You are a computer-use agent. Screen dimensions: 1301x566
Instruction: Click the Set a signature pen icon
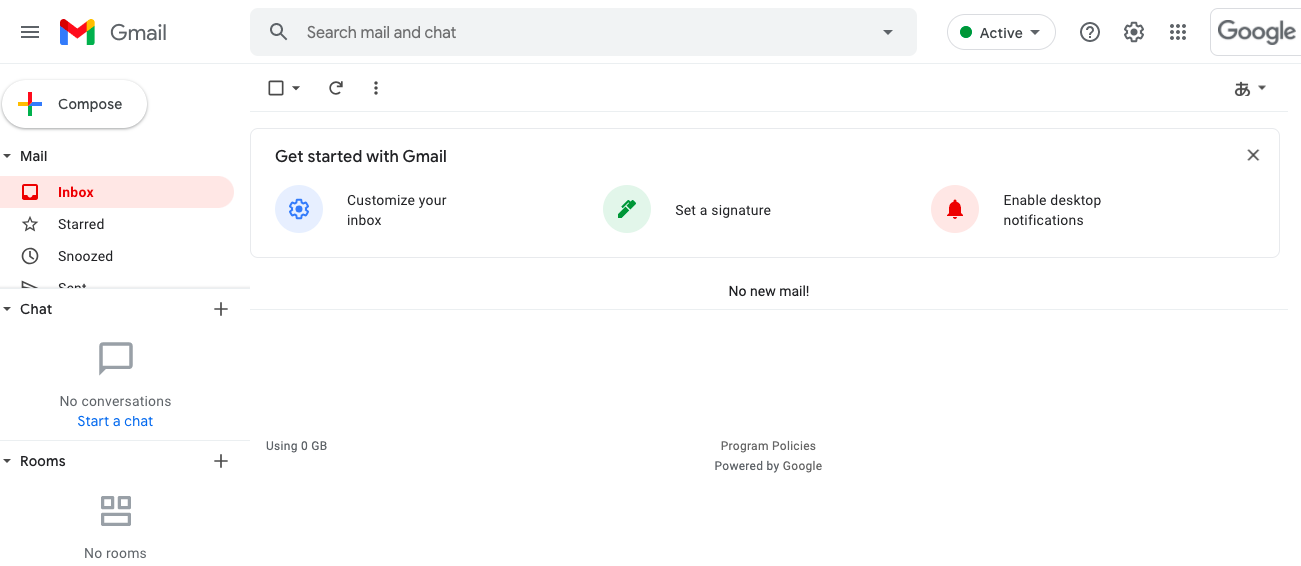point(627,209)
